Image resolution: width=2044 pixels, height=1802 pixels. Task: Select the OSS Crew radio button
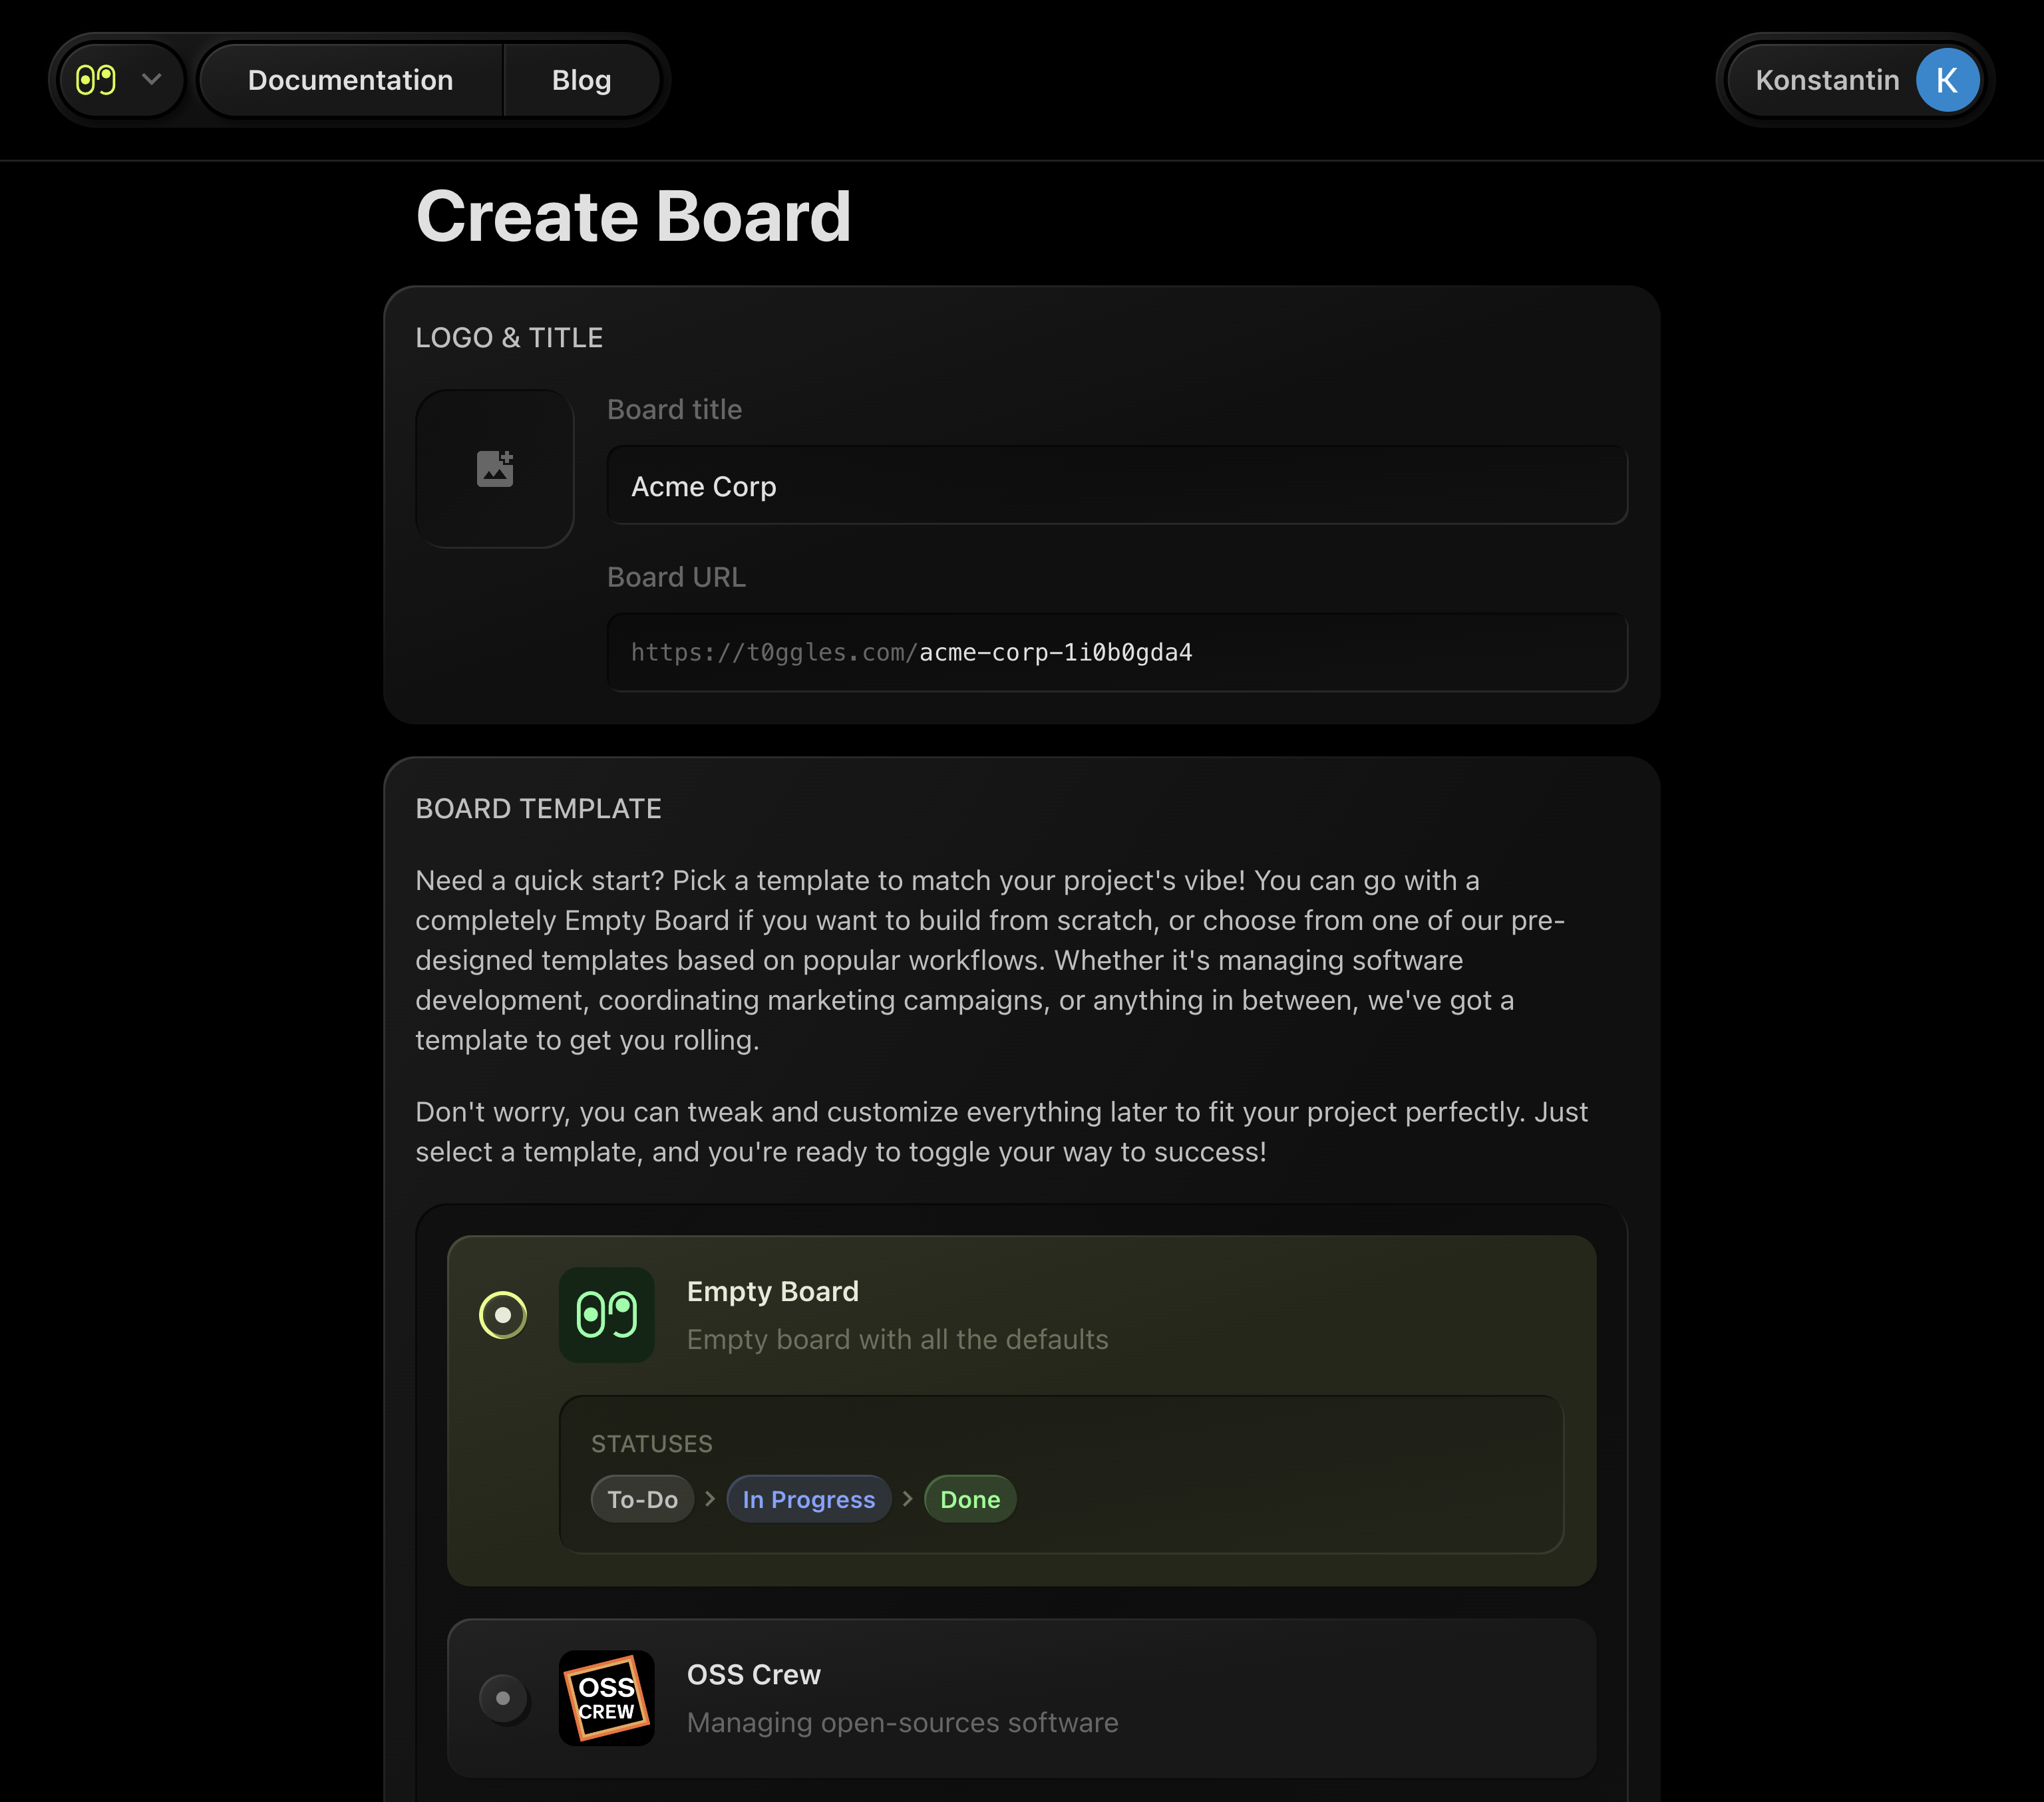point(503,1698)
